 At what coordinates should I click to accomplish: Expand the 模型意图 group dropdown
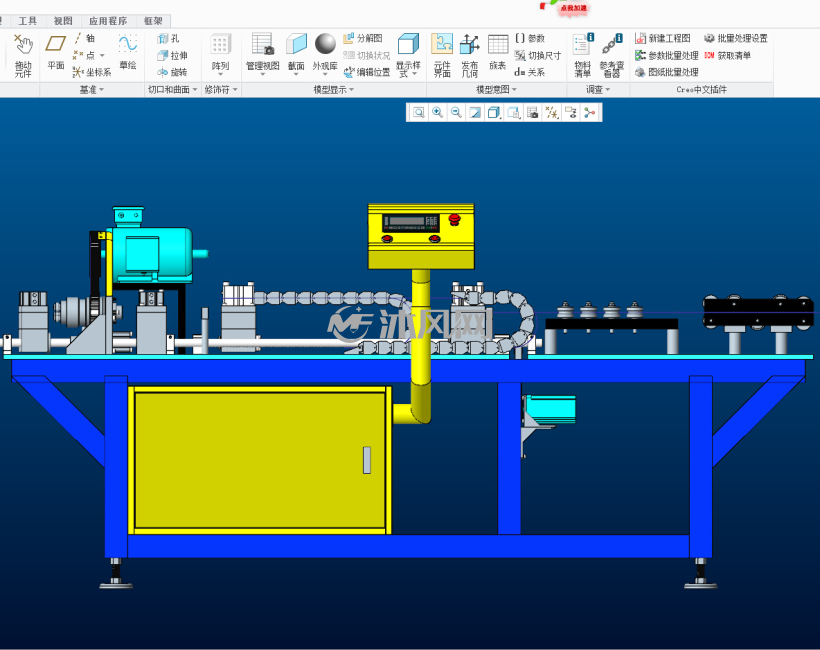coord(496,89)
